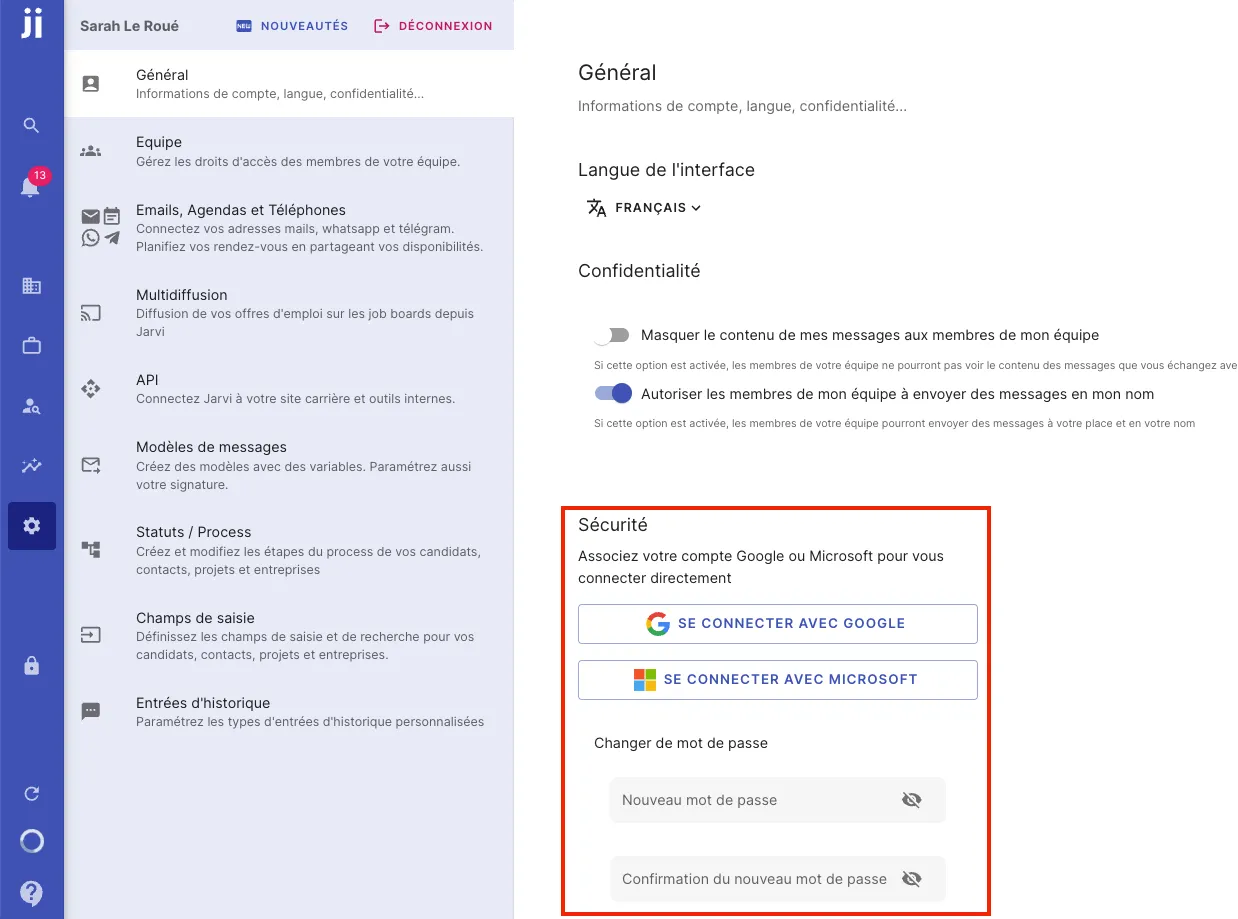
Task: Open help via the question mark icon
Action: (31, 893)
